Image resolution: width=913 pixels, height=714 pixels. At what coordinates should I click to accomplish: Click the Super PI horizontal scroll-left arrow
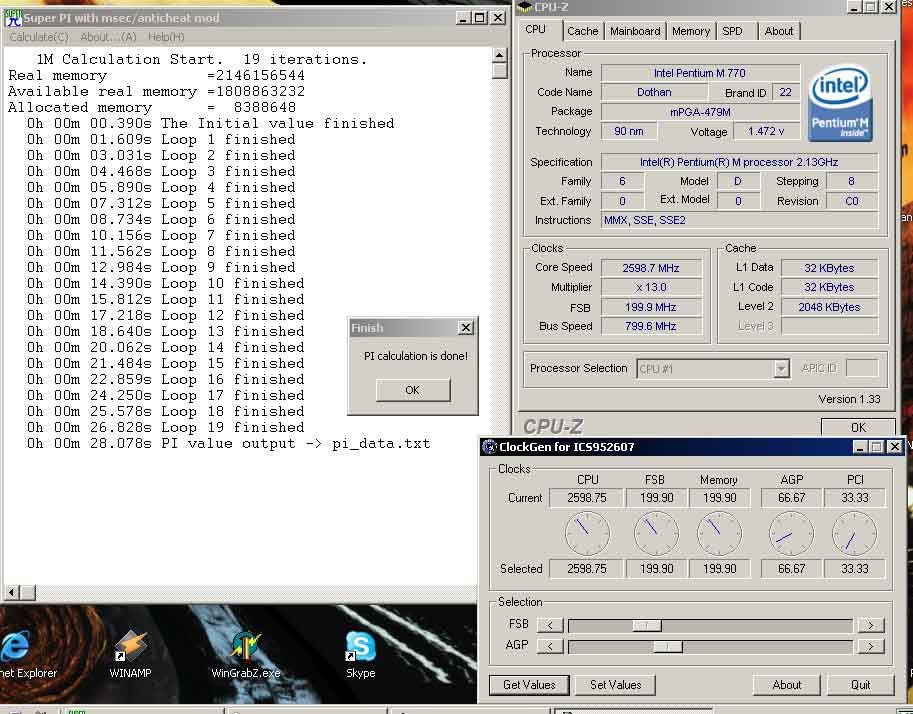11,593
